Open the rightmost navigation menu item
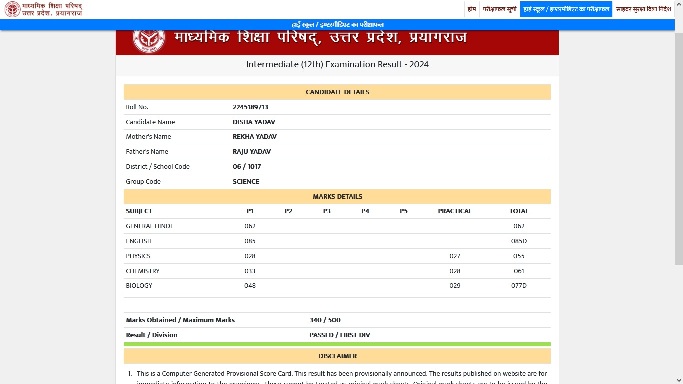 click(x=643, y=9)
